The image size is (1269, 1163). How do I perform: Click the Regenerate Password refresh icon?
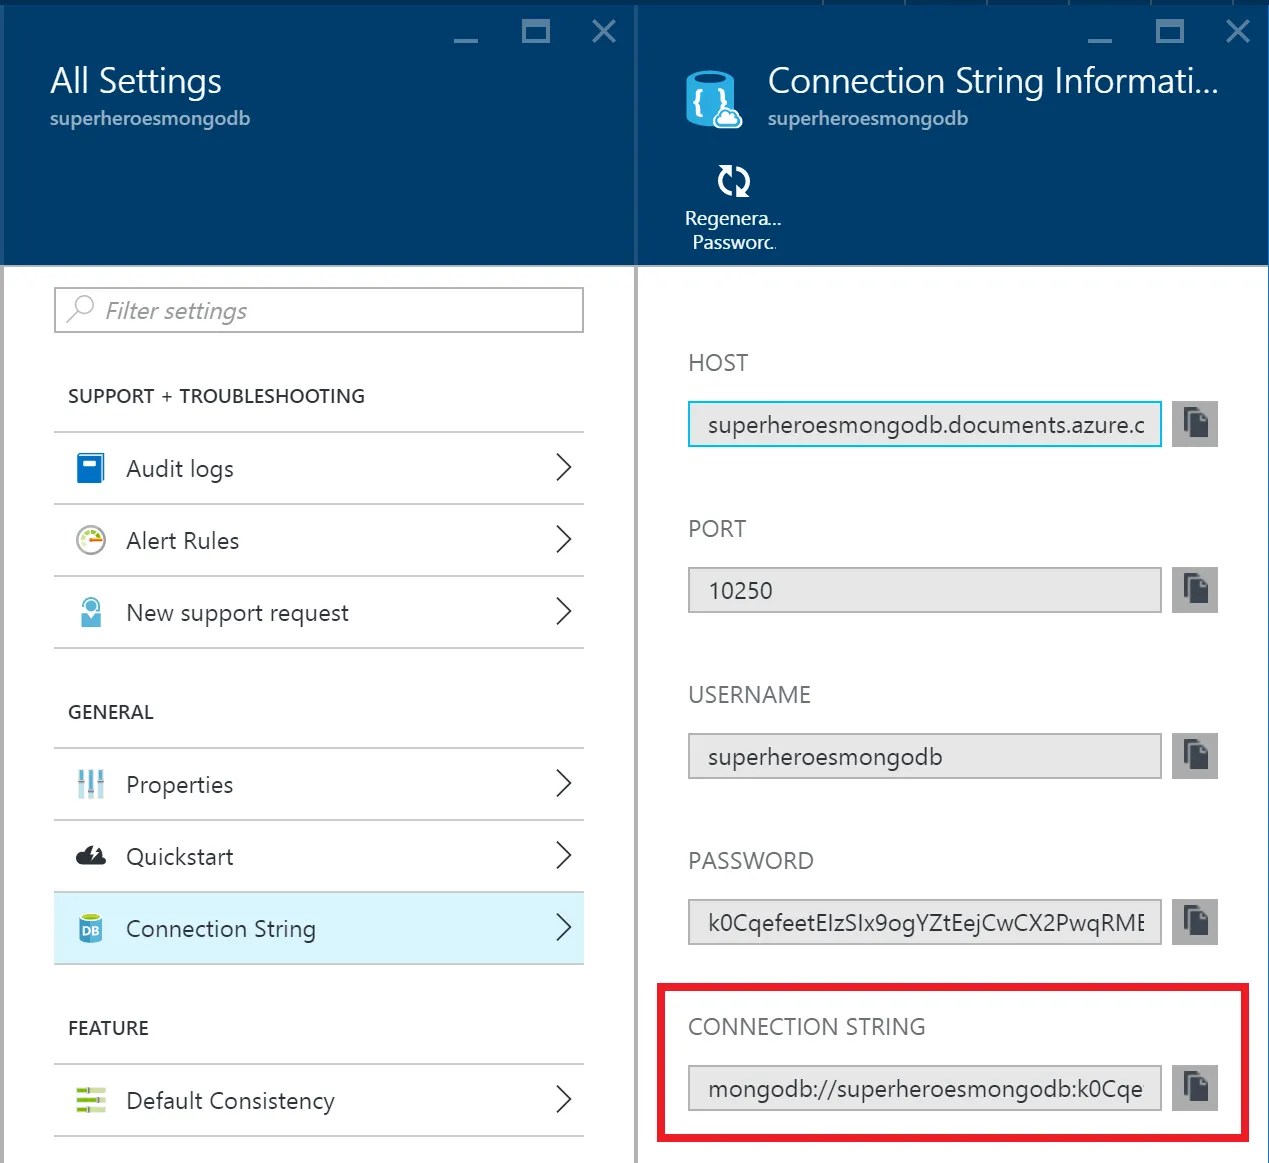[734, 181]
